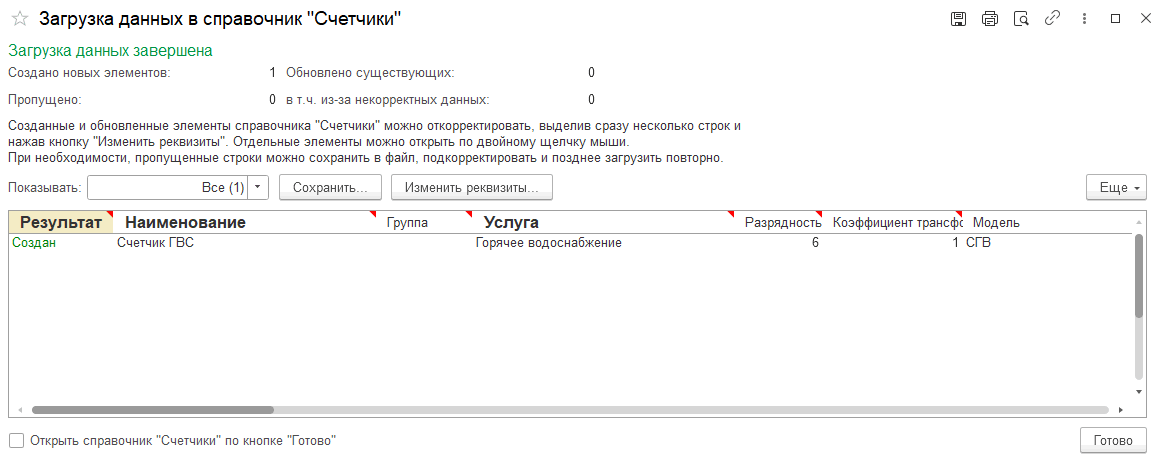Click the 'Пропущено:' label
Screen dimensions: 1158x462
tap(44, 99)
